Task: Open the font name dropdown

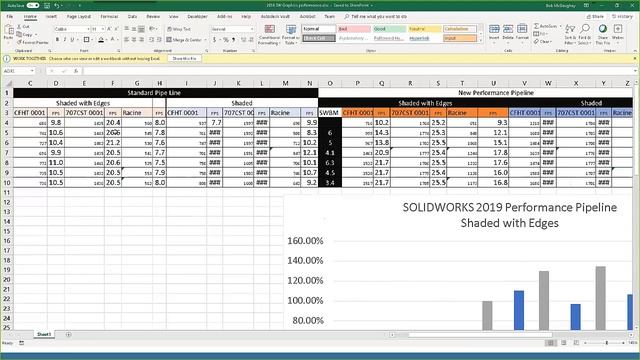Action: pos(88,29)
